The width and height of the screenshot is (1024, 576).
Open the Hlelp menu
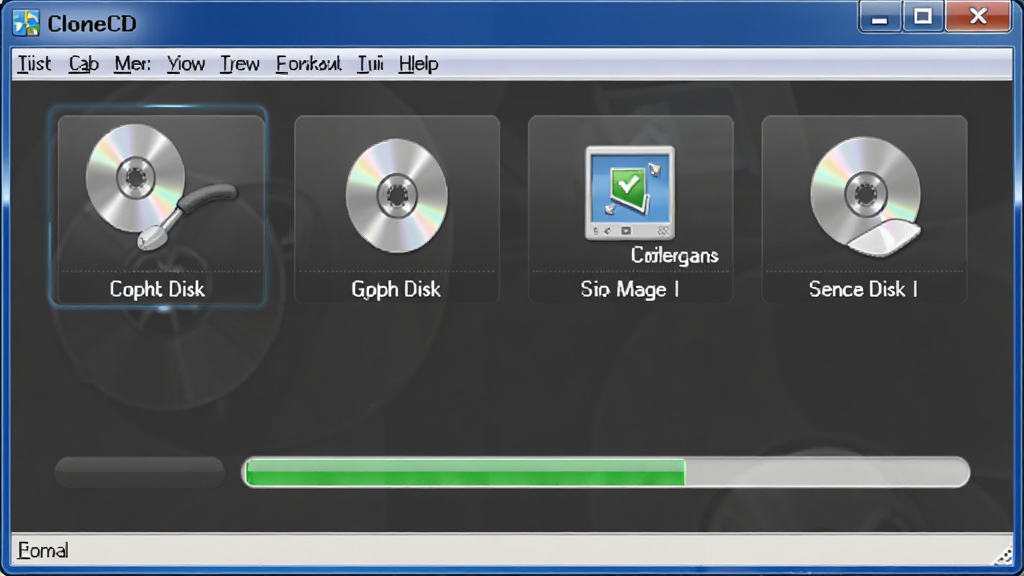click(419, 64)
